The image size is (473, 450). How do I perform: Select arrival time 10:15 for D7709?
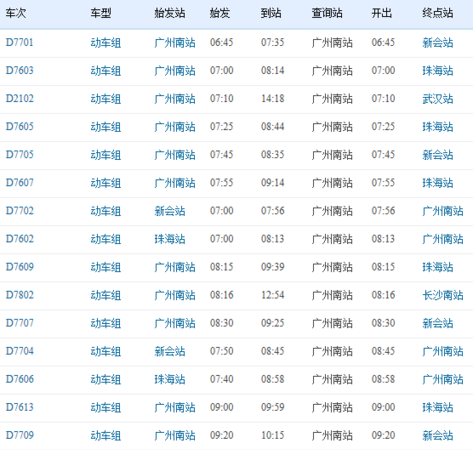tap(273, 435)
